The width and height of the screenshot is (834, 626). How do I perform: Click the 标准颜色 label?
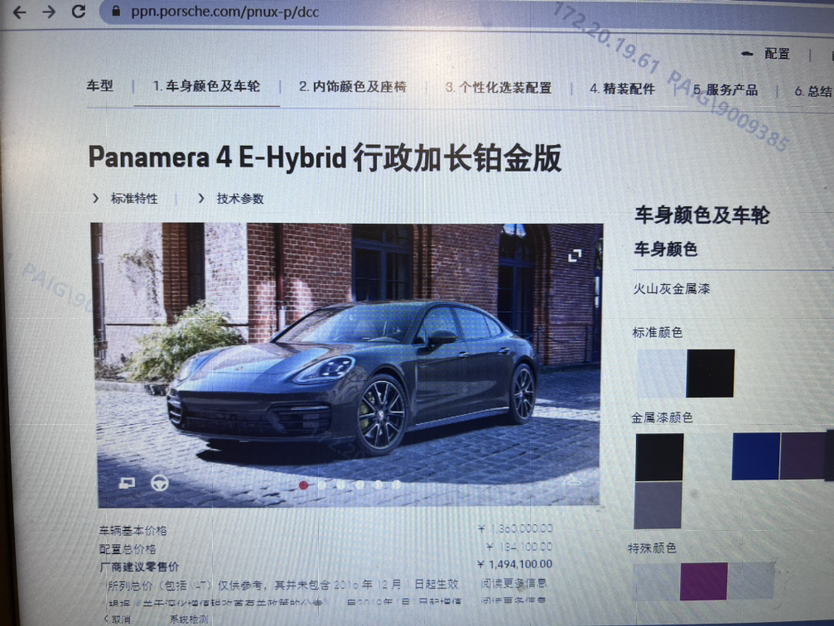tap(657, 332)
